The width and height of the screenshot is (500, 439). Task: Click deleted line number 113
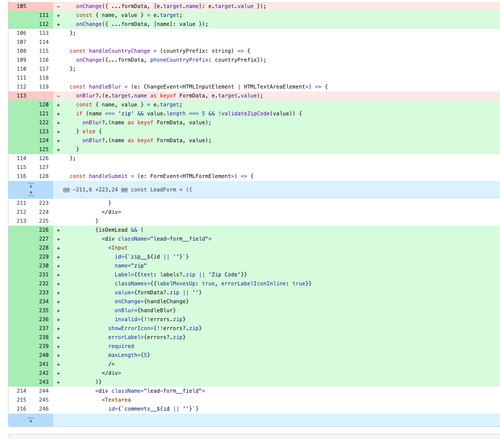[21, 96]
